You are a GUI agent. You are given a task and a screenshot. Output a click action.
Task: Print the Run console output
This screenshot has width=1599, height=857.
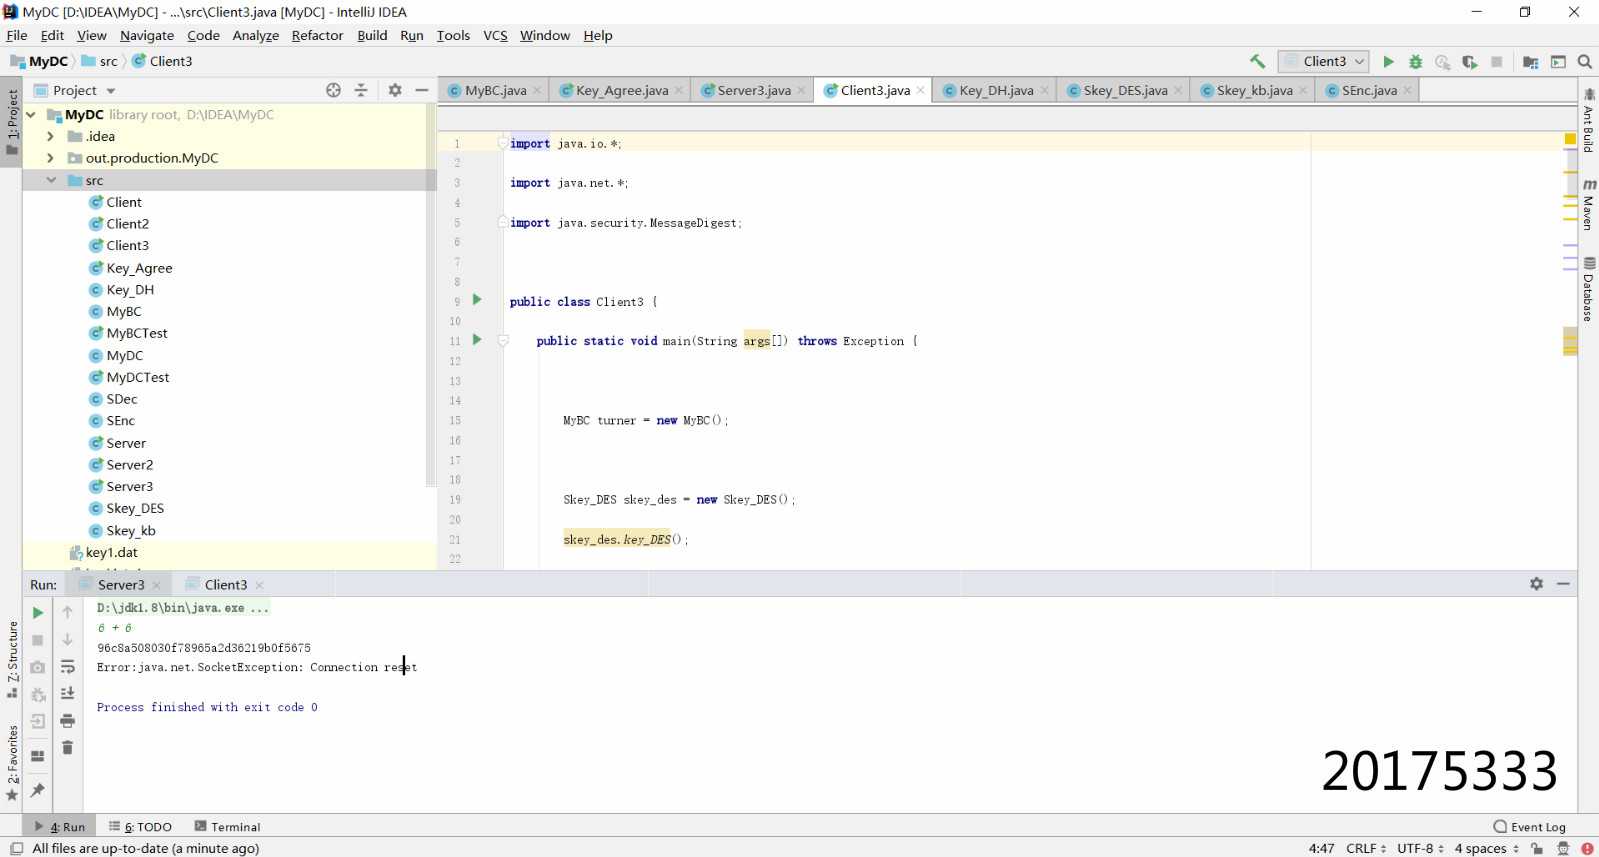68,721
